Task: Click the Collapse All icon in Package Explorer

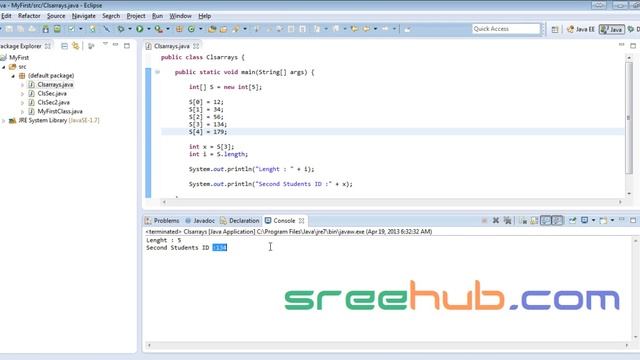Action: click(64, 46)
